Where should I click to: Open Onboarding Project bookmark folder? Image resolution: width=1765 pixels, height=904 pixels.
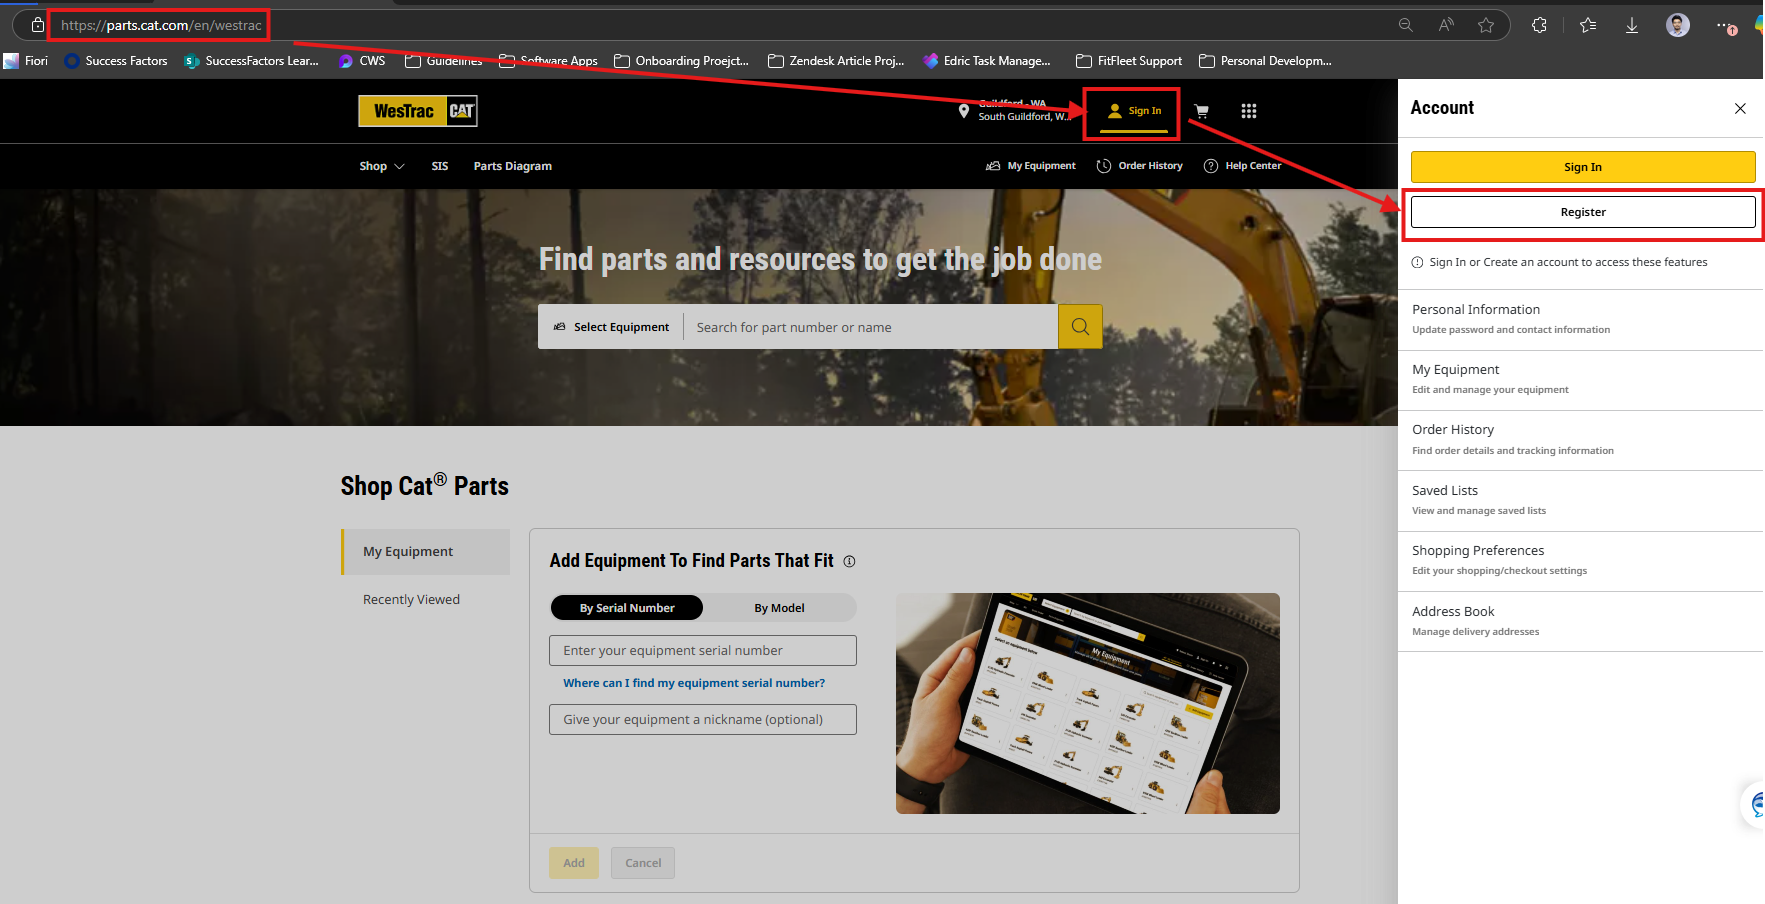[x=681, y=61]
